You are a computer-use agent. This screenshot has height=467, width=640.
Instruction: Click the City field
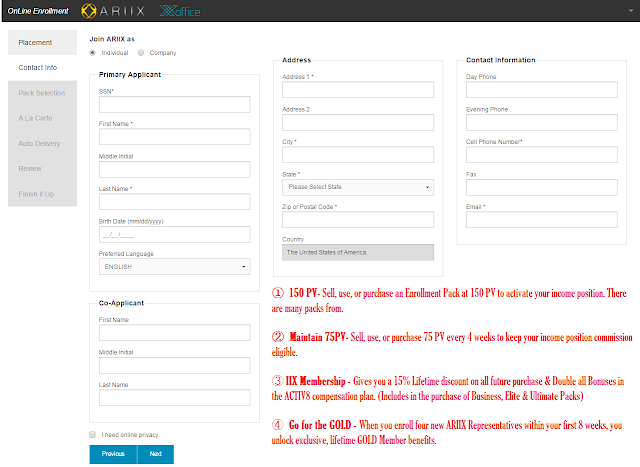click(x=358, y=155)
